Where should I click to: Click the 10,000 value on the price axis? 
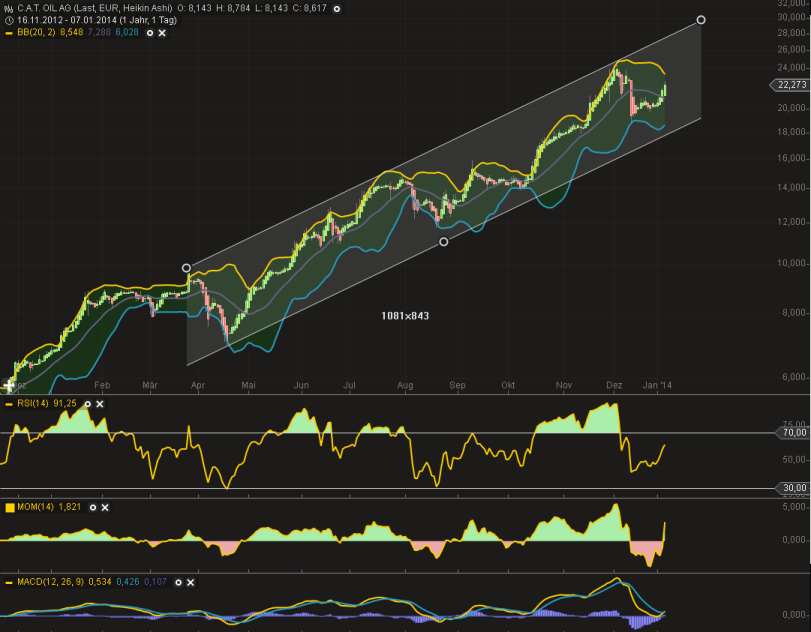791,263
